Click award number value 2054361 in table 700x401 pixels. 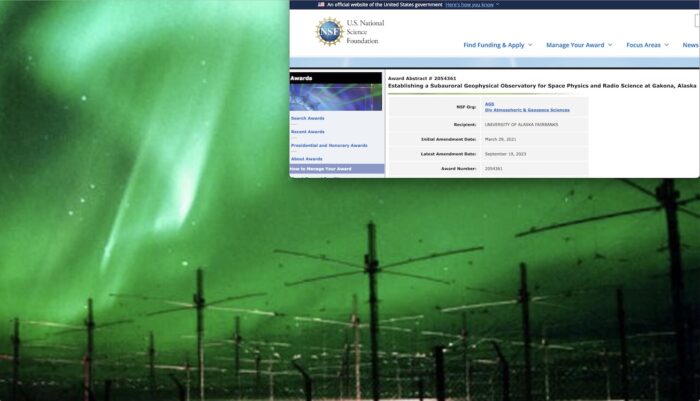click(x=494, y=169)
